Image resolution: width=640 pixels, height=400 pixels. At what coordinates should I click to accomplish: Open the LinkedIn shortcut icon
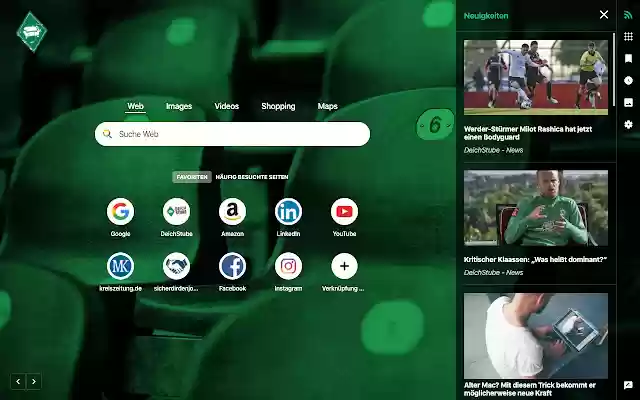(x=288, y=211)
